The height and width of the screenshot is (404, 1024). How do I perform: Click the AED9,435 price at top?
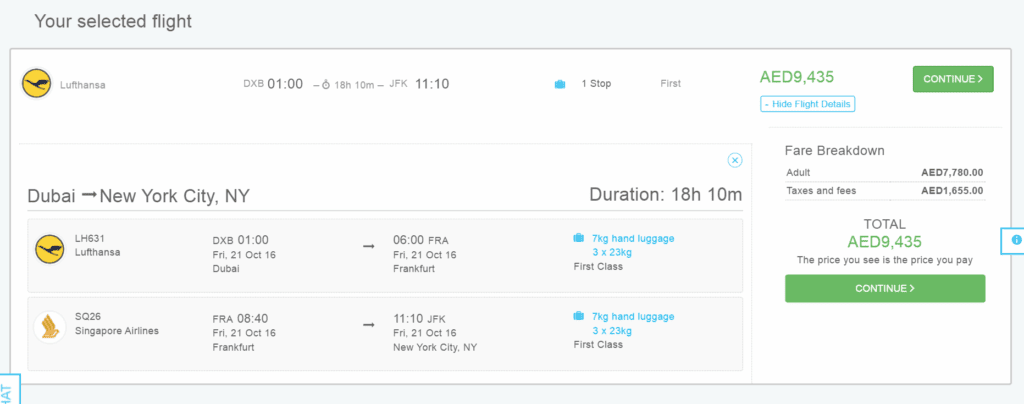point(797,77)
